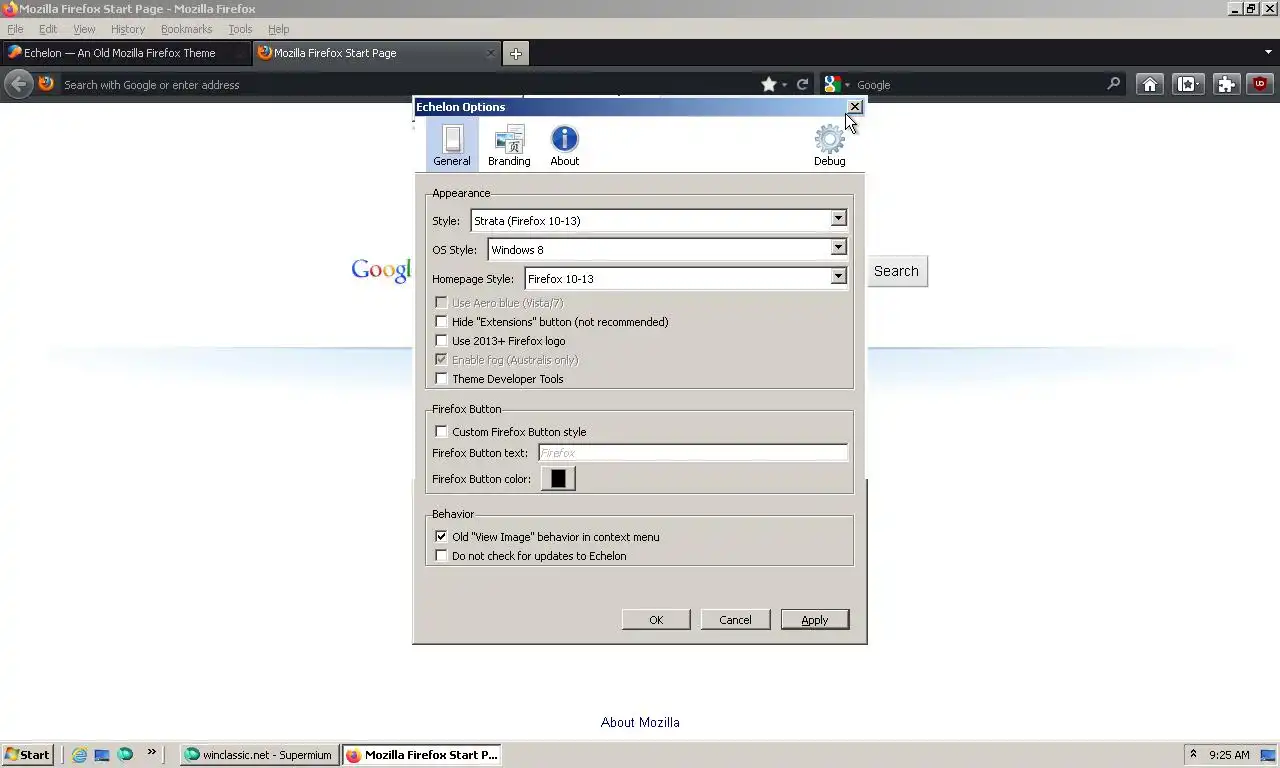This screenshot has height=768, width=1280.
Task: Toggle Hide Extensions button checkbox
Action: 441,322
